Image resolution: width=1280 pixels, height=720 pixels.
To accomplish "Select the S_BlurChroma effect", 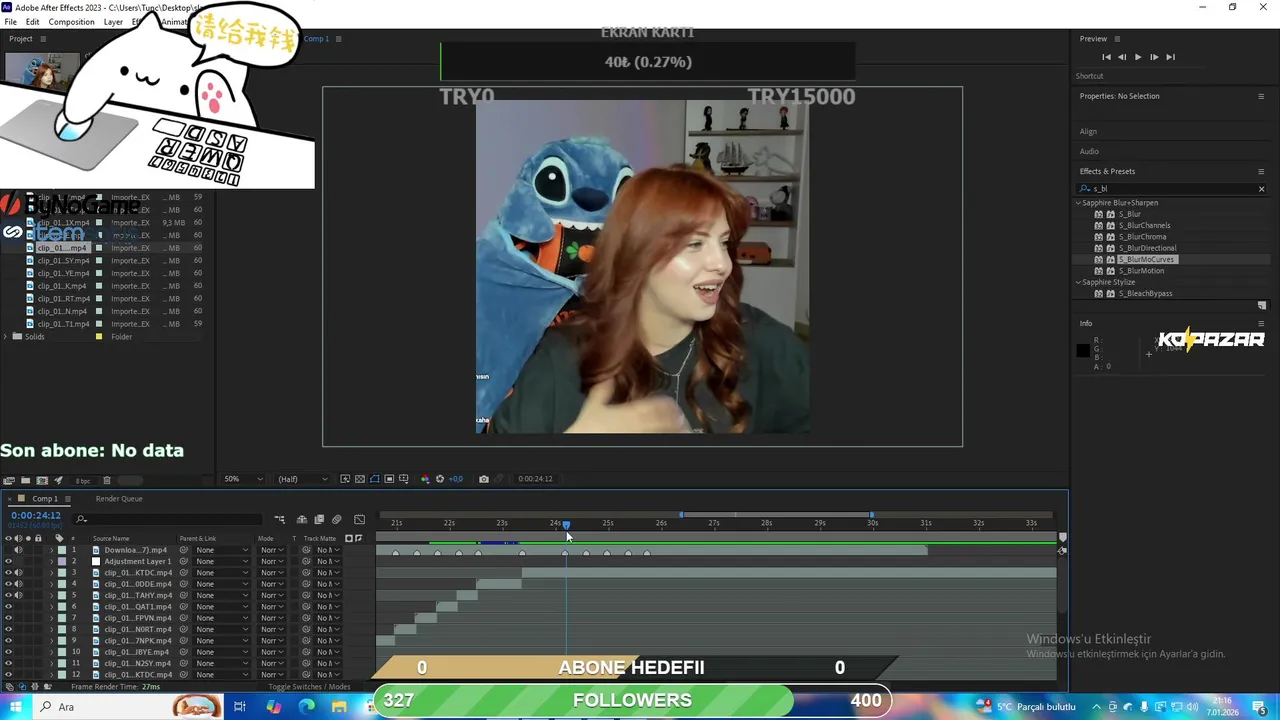I will (1142, 237).
